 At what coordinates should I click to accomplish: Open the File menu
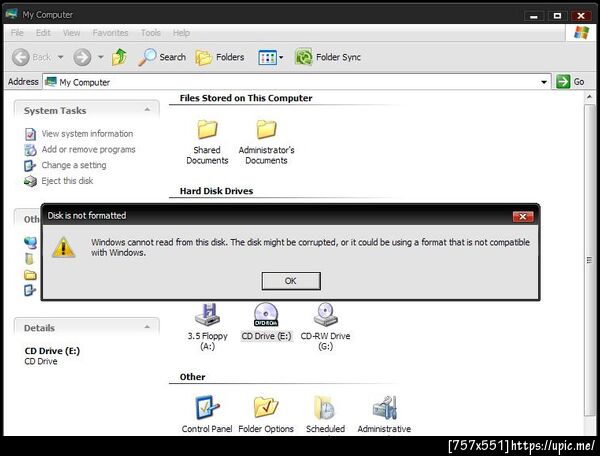(17, 33)
